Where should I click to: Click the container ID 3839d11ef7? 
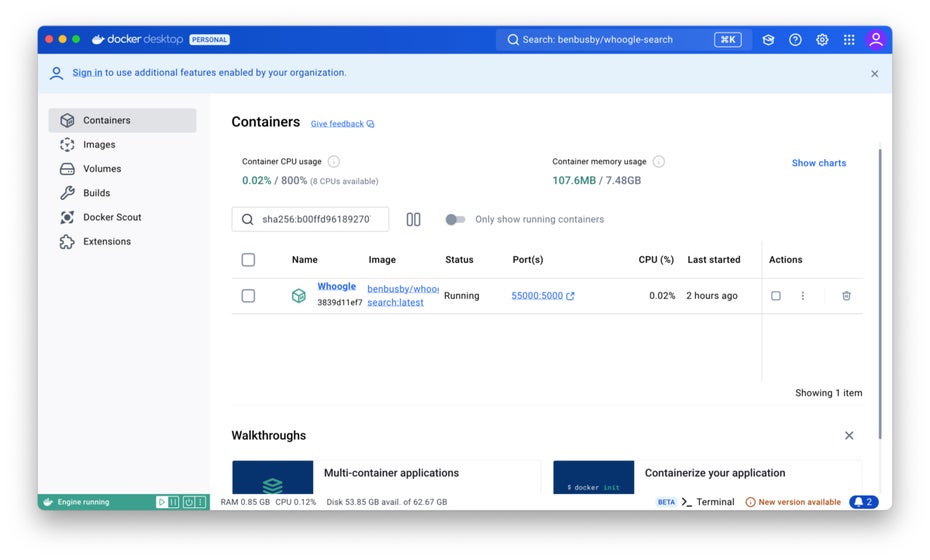339,302
